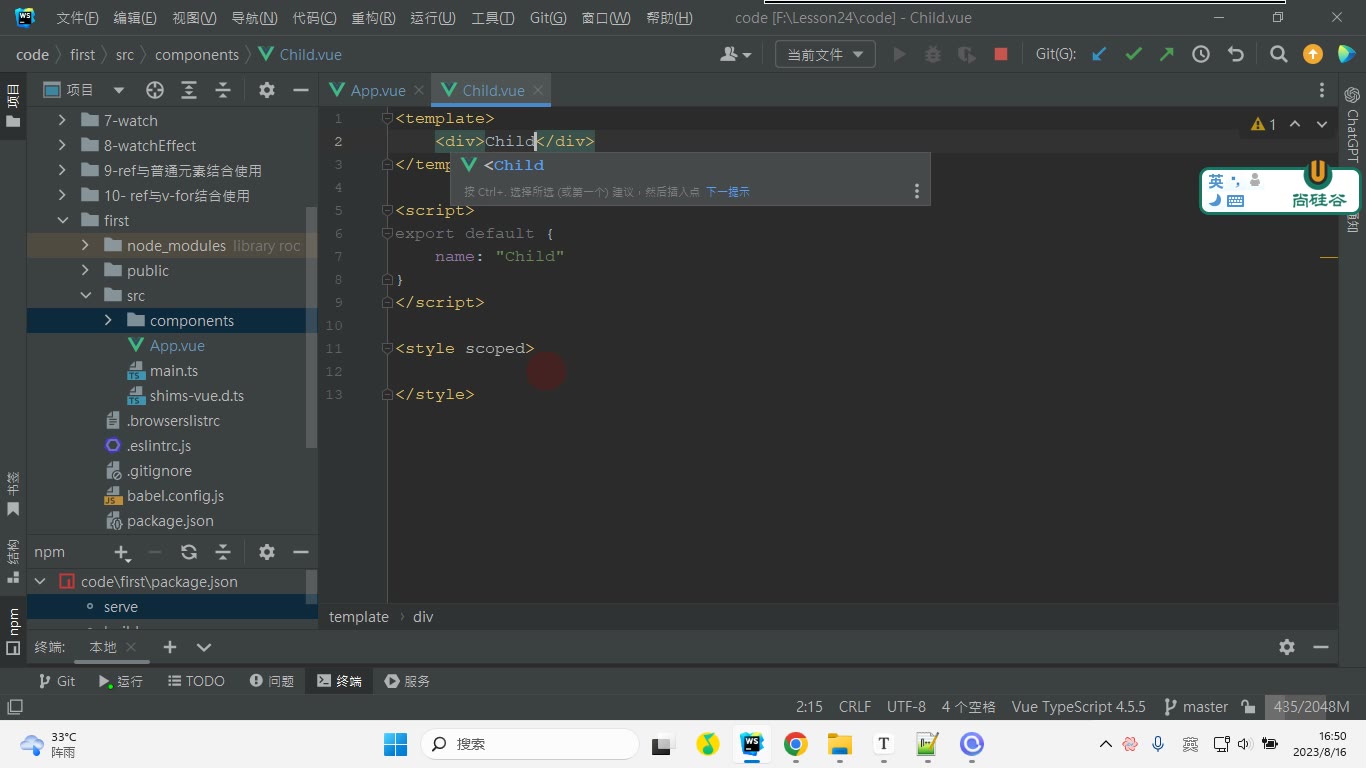Viewport: 1366px width, 768px height.
Task: Run the current file with the green play icon
Action: pos(899,55)
